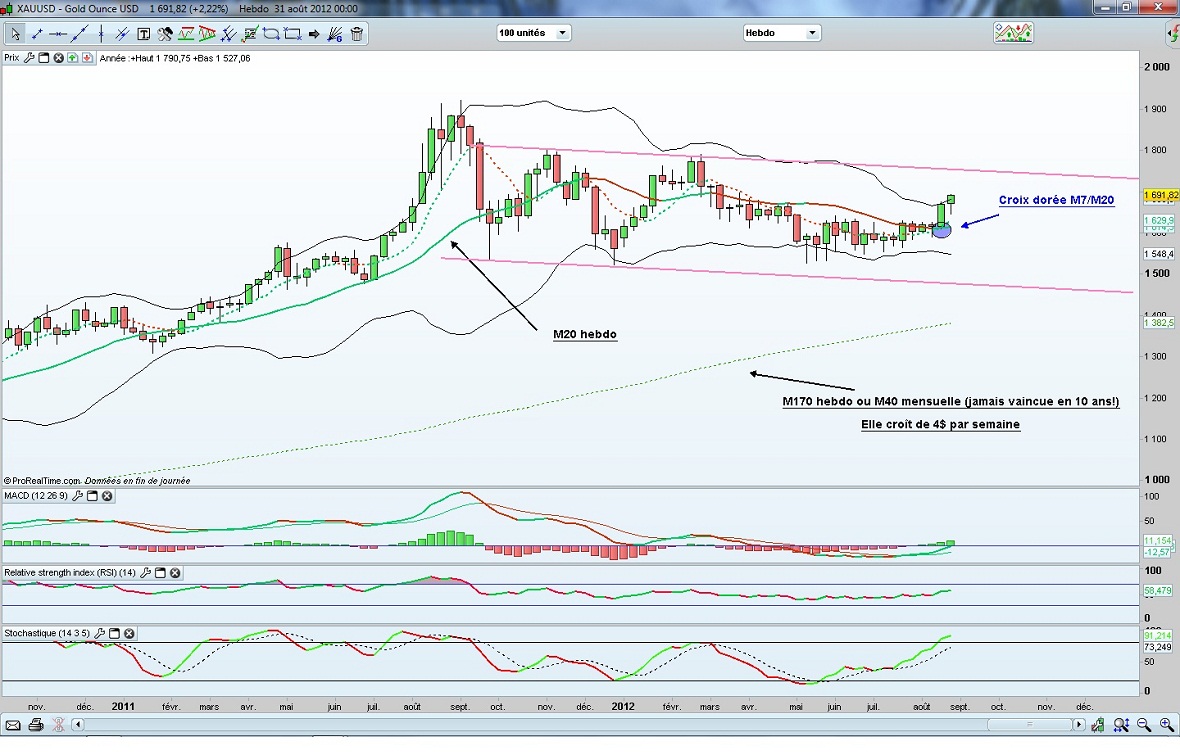Select the text annotation tool
Image resolution: width=1180 pixels, height=755 pixels.
(x=143, y=34)
